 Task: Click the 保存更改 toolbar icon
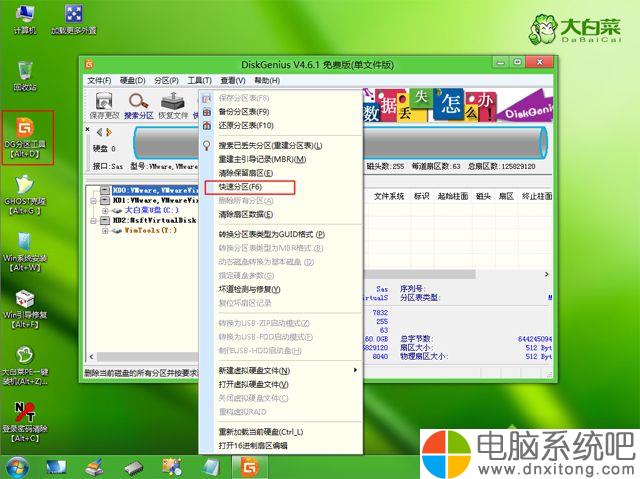[x=104, y=105]
